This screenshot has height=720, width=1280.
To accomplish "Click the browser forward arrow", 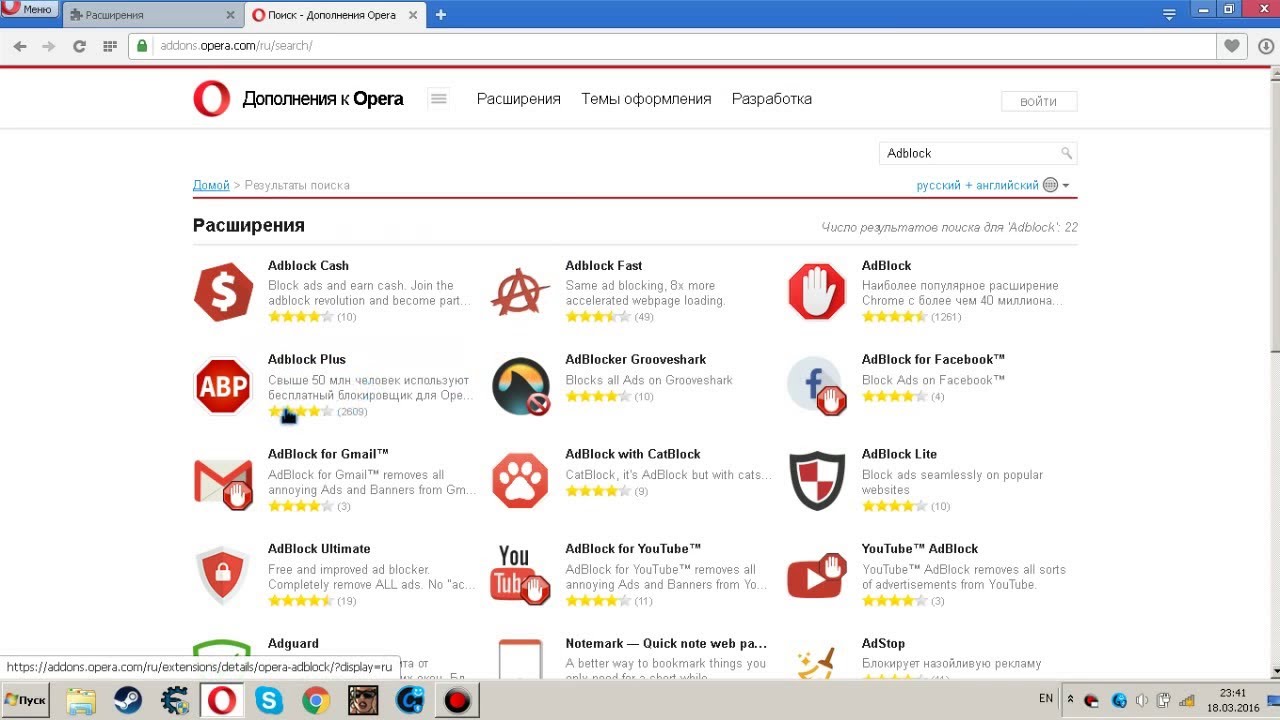I will (49, 46).
